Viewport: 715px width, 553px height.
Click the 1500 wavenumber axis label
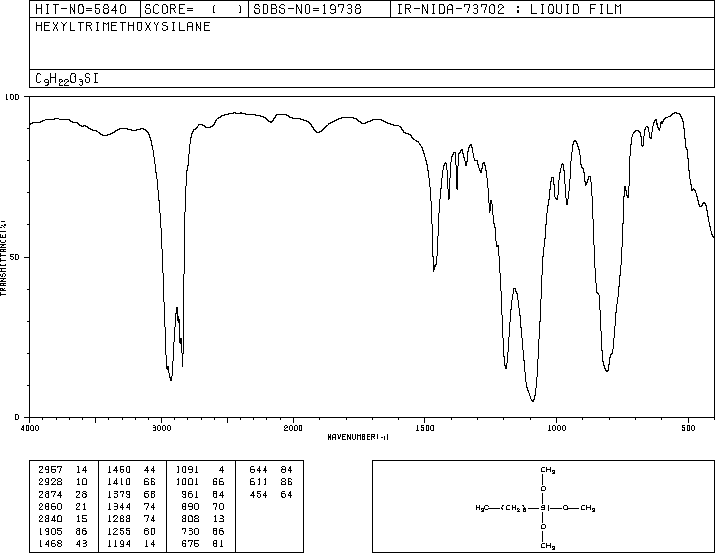click(x=425, y=428)
